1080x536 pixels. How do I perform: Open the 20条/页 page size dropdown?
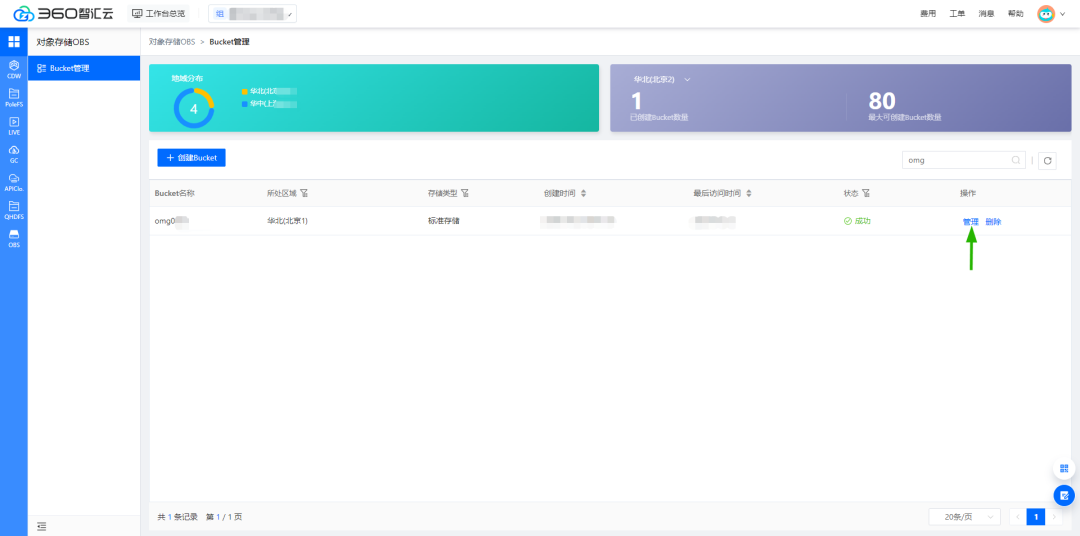tap(964, 517)
